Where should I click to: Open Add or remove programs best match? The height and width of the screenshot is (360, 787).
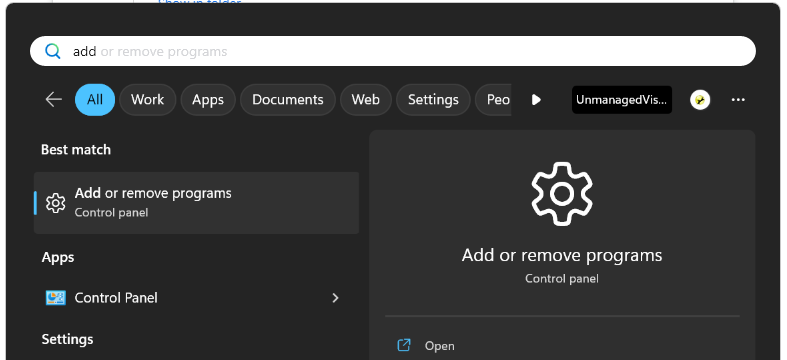[196, 203]
